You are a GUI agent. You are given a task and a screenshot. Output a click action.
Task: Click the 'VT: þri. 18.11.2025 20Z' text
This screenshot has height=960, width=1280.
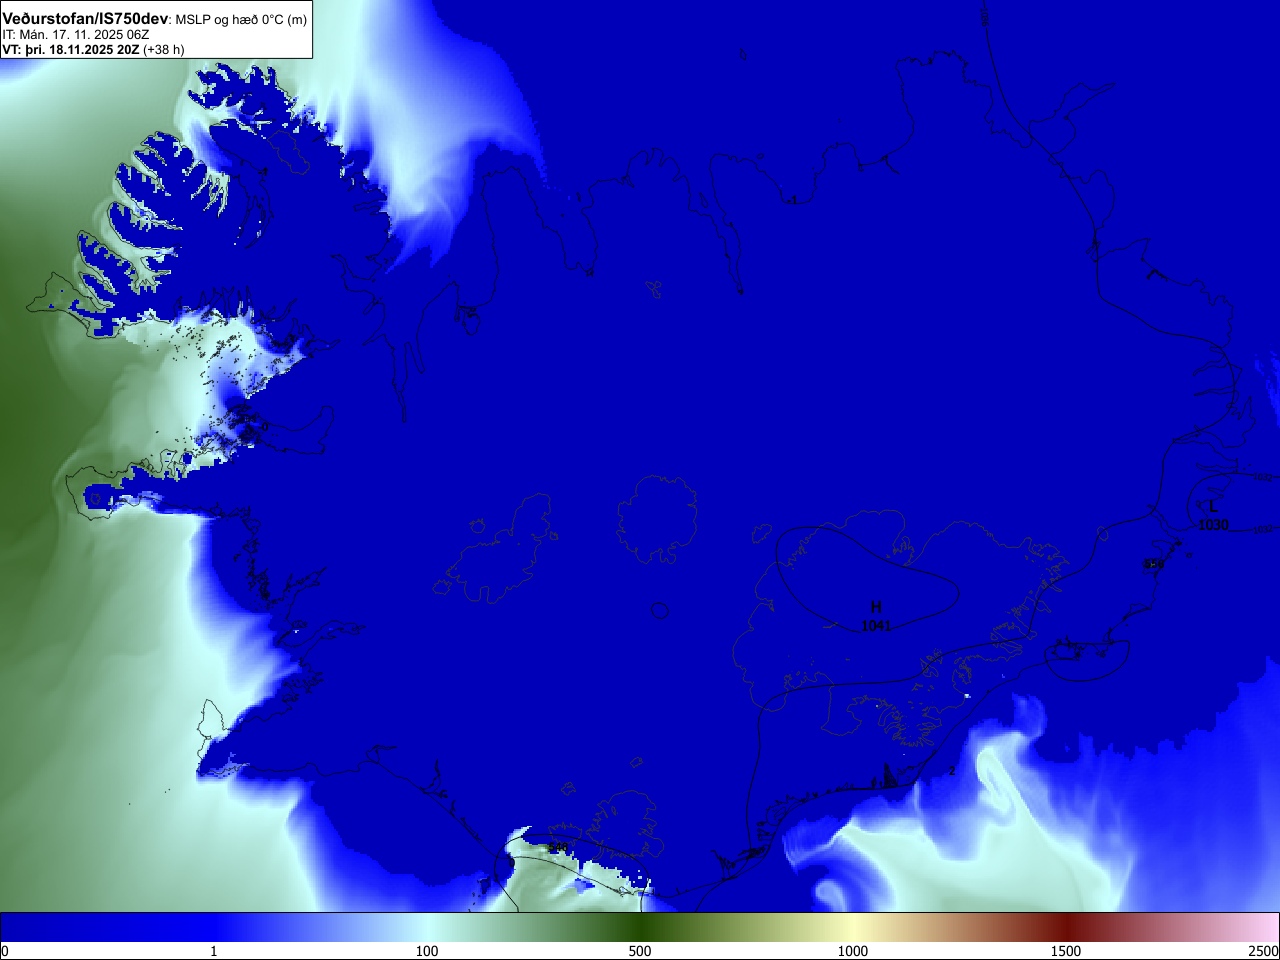click(71, 49)
